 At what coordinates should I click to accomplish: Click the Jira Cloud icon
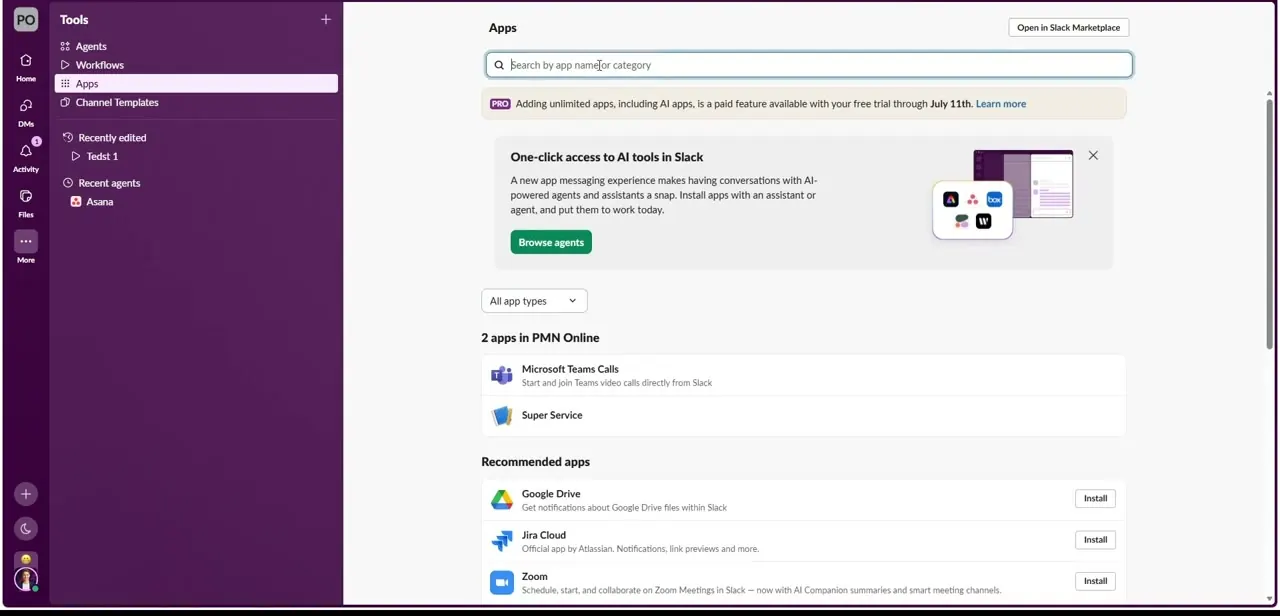tap(502, 541)
